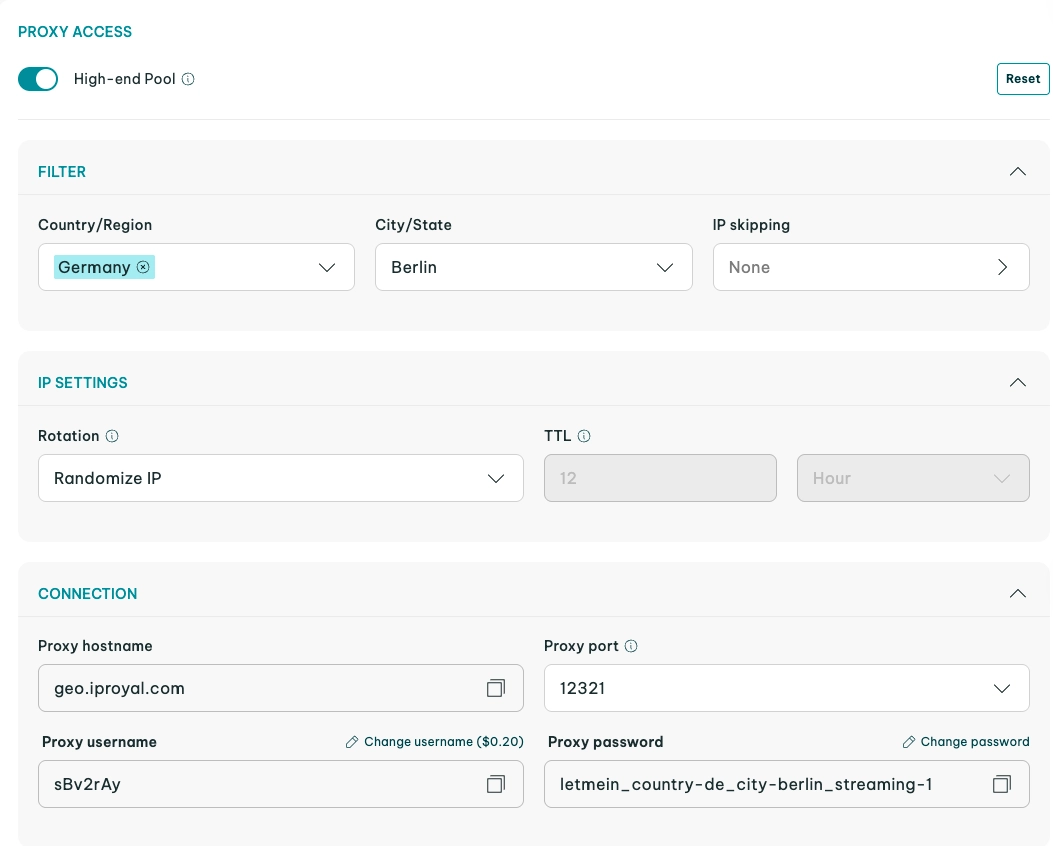
Task: Collapse the Connection section
Action: [1017, 594]
